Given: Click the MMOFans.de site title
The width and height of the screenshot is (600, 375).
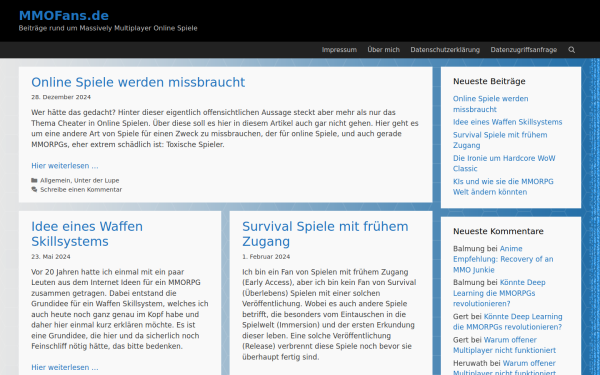Looking at the screenshot, I should [64, 16].
